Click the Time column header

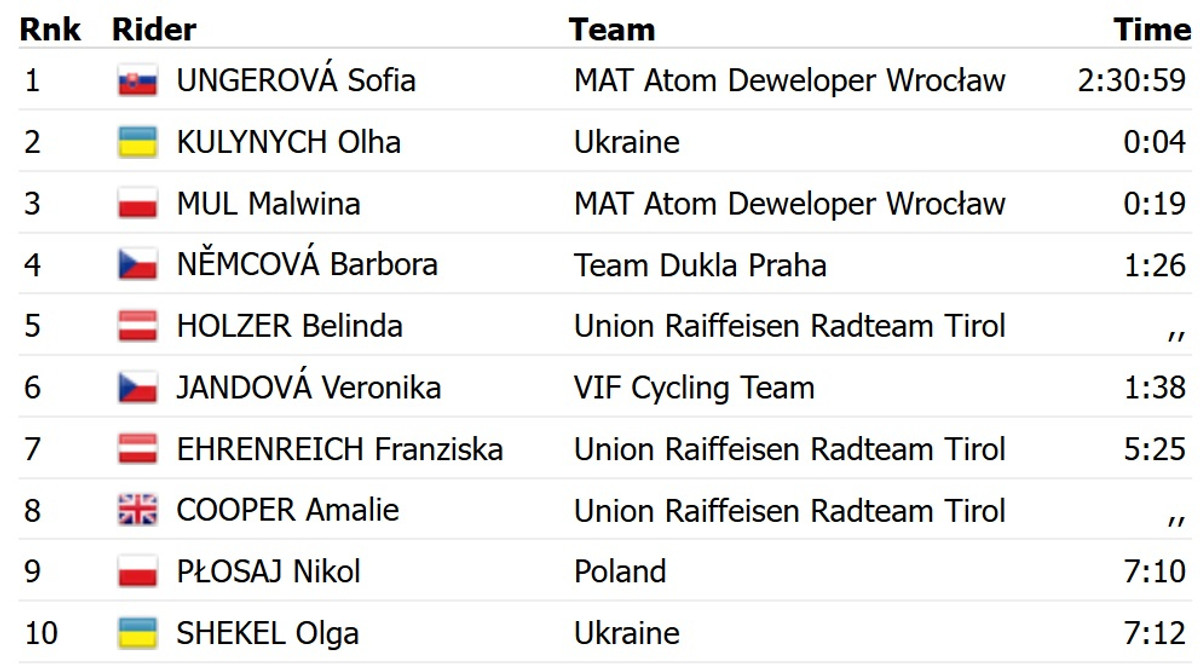pyautogui.click(x=1151, y=29)
